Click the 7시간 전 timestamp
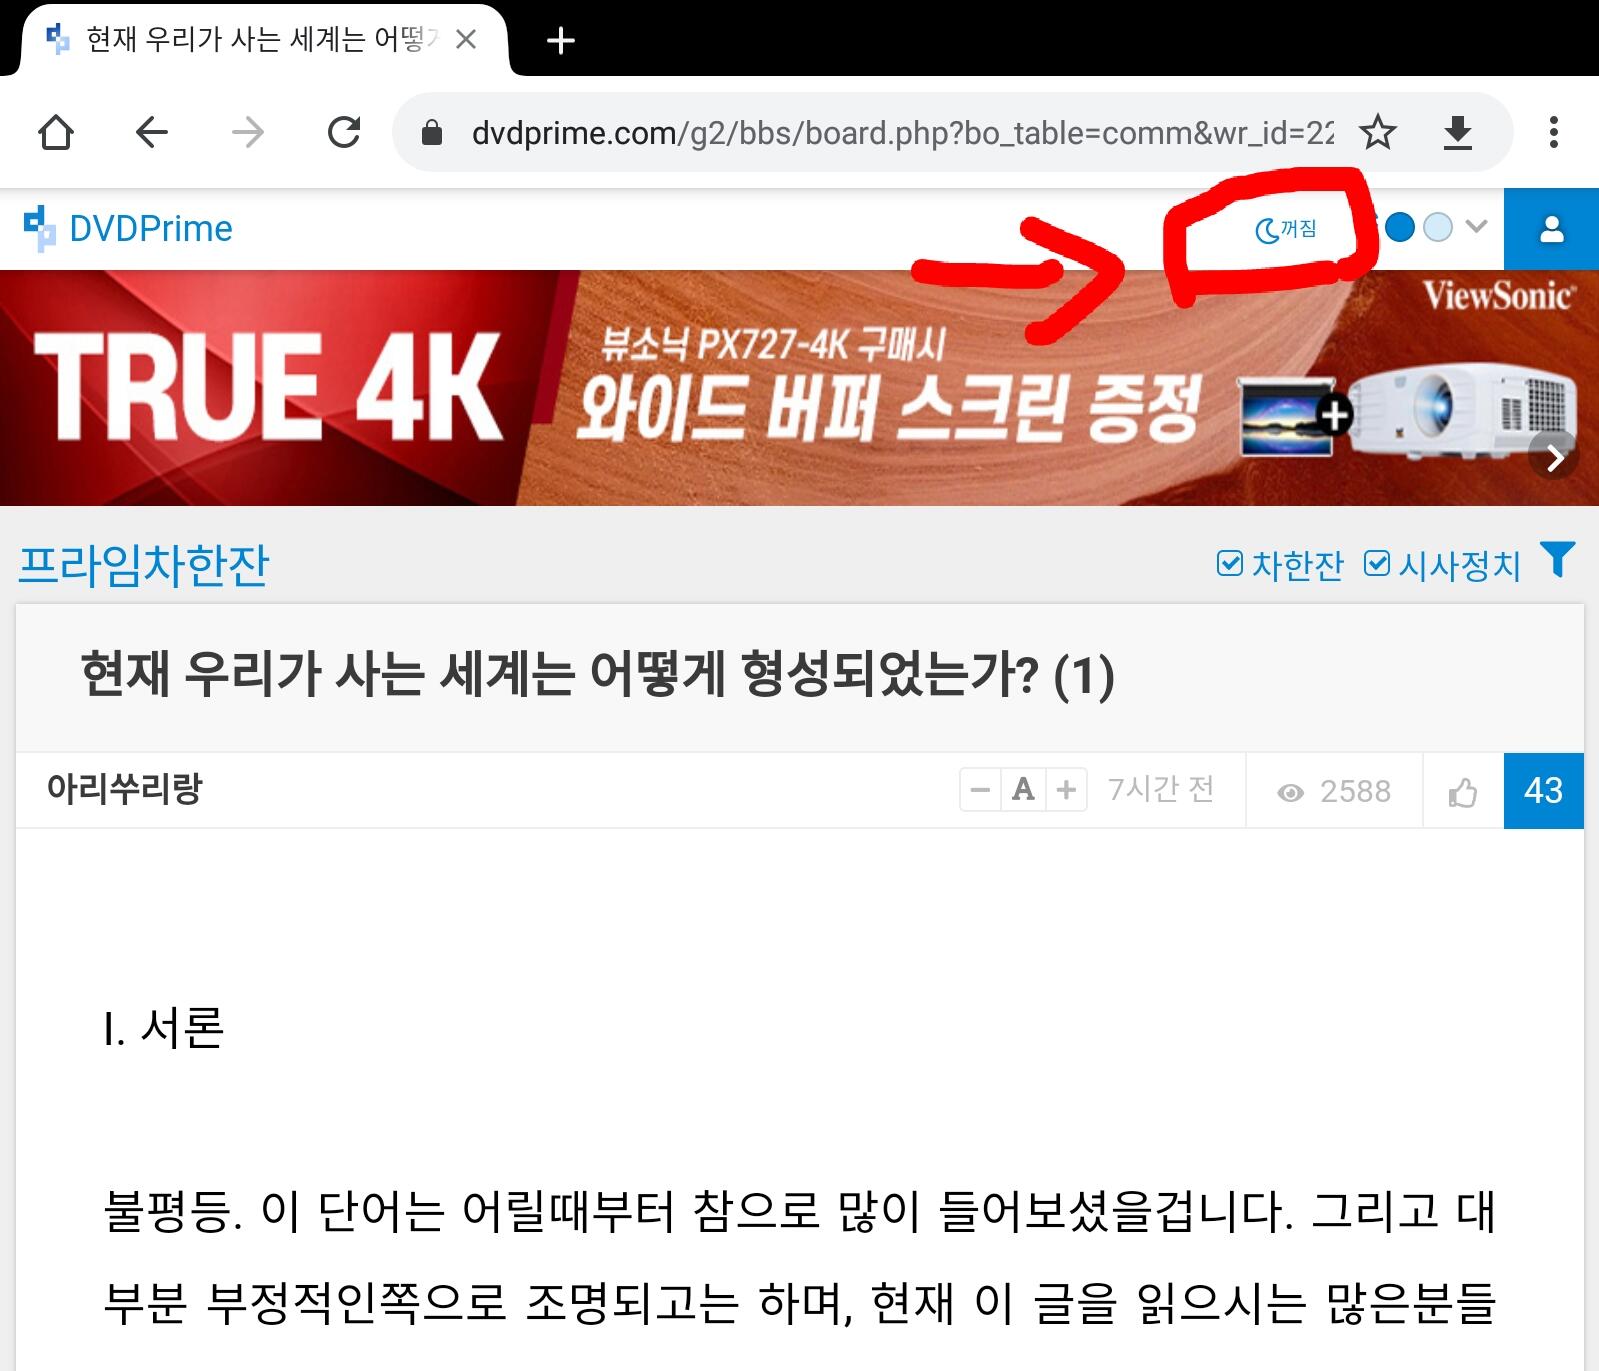The height and width of the screenshot is (1371, 1599). pos(1161,790)
